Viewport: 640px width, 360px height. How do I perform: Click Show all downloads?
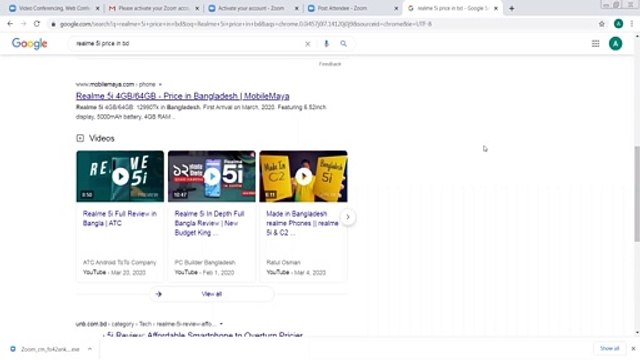tap(609, 349)
